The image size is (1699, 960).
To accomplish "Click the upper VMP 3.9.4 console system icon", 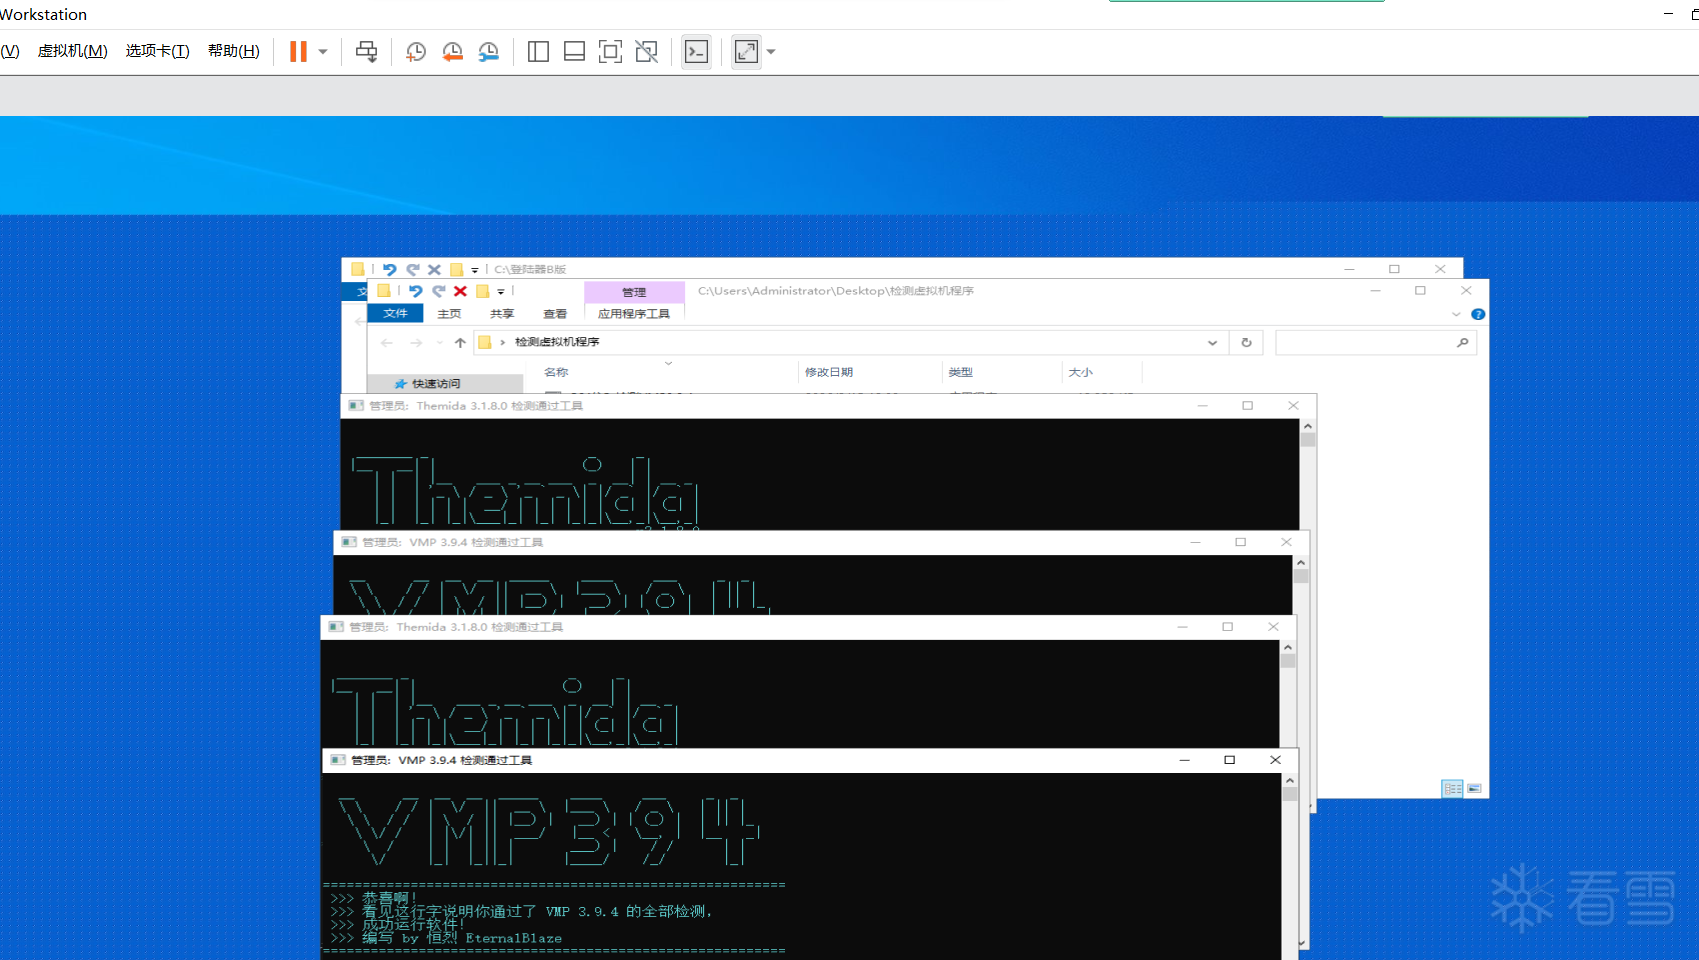I will [349, 542].
